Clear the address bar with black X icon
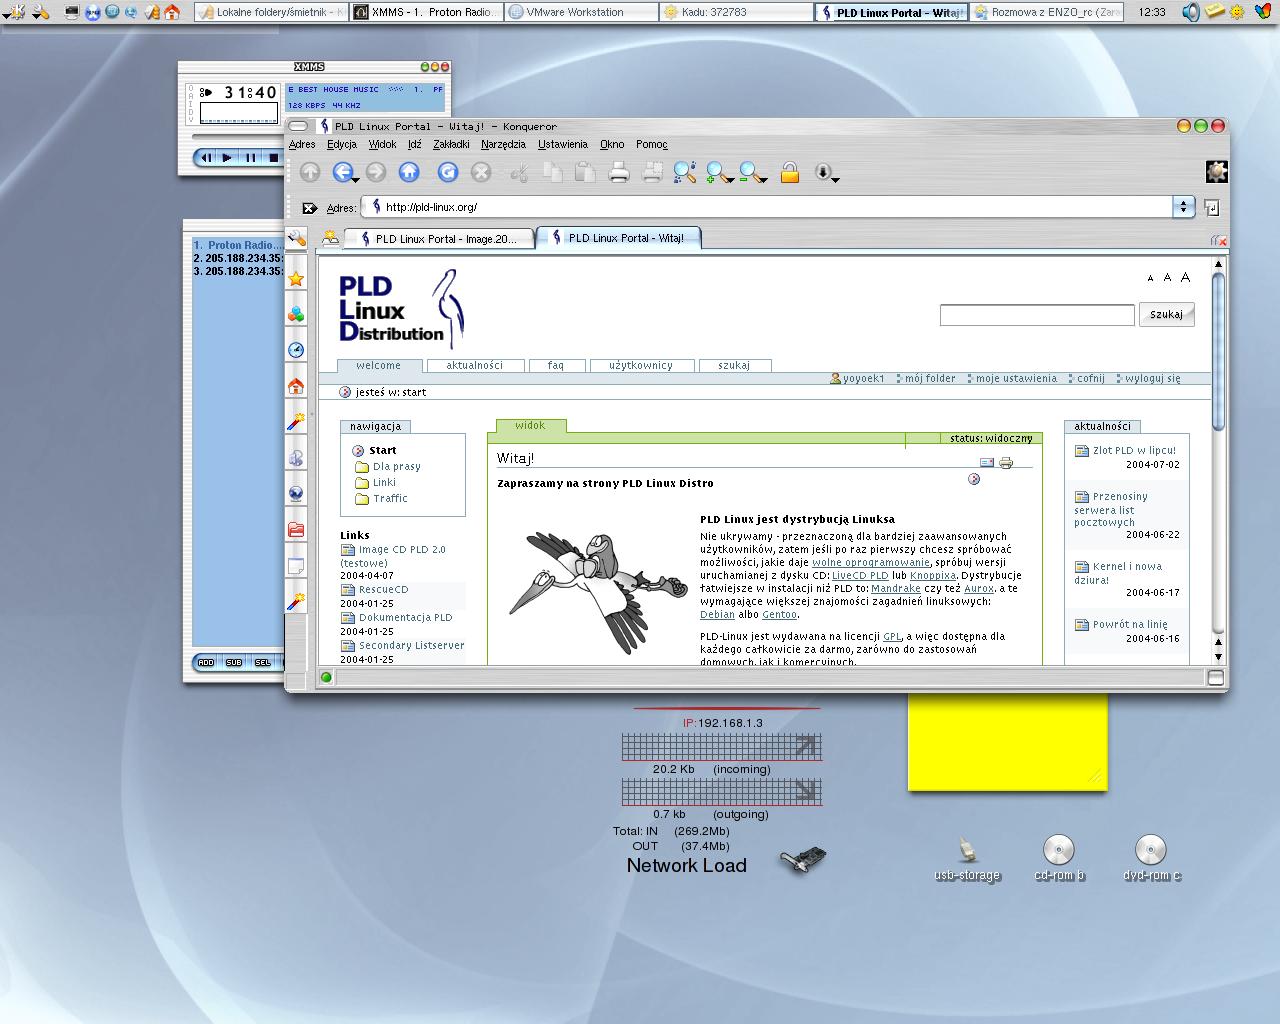Viewport: 1280px width, 1024px height. click(310, 208)
